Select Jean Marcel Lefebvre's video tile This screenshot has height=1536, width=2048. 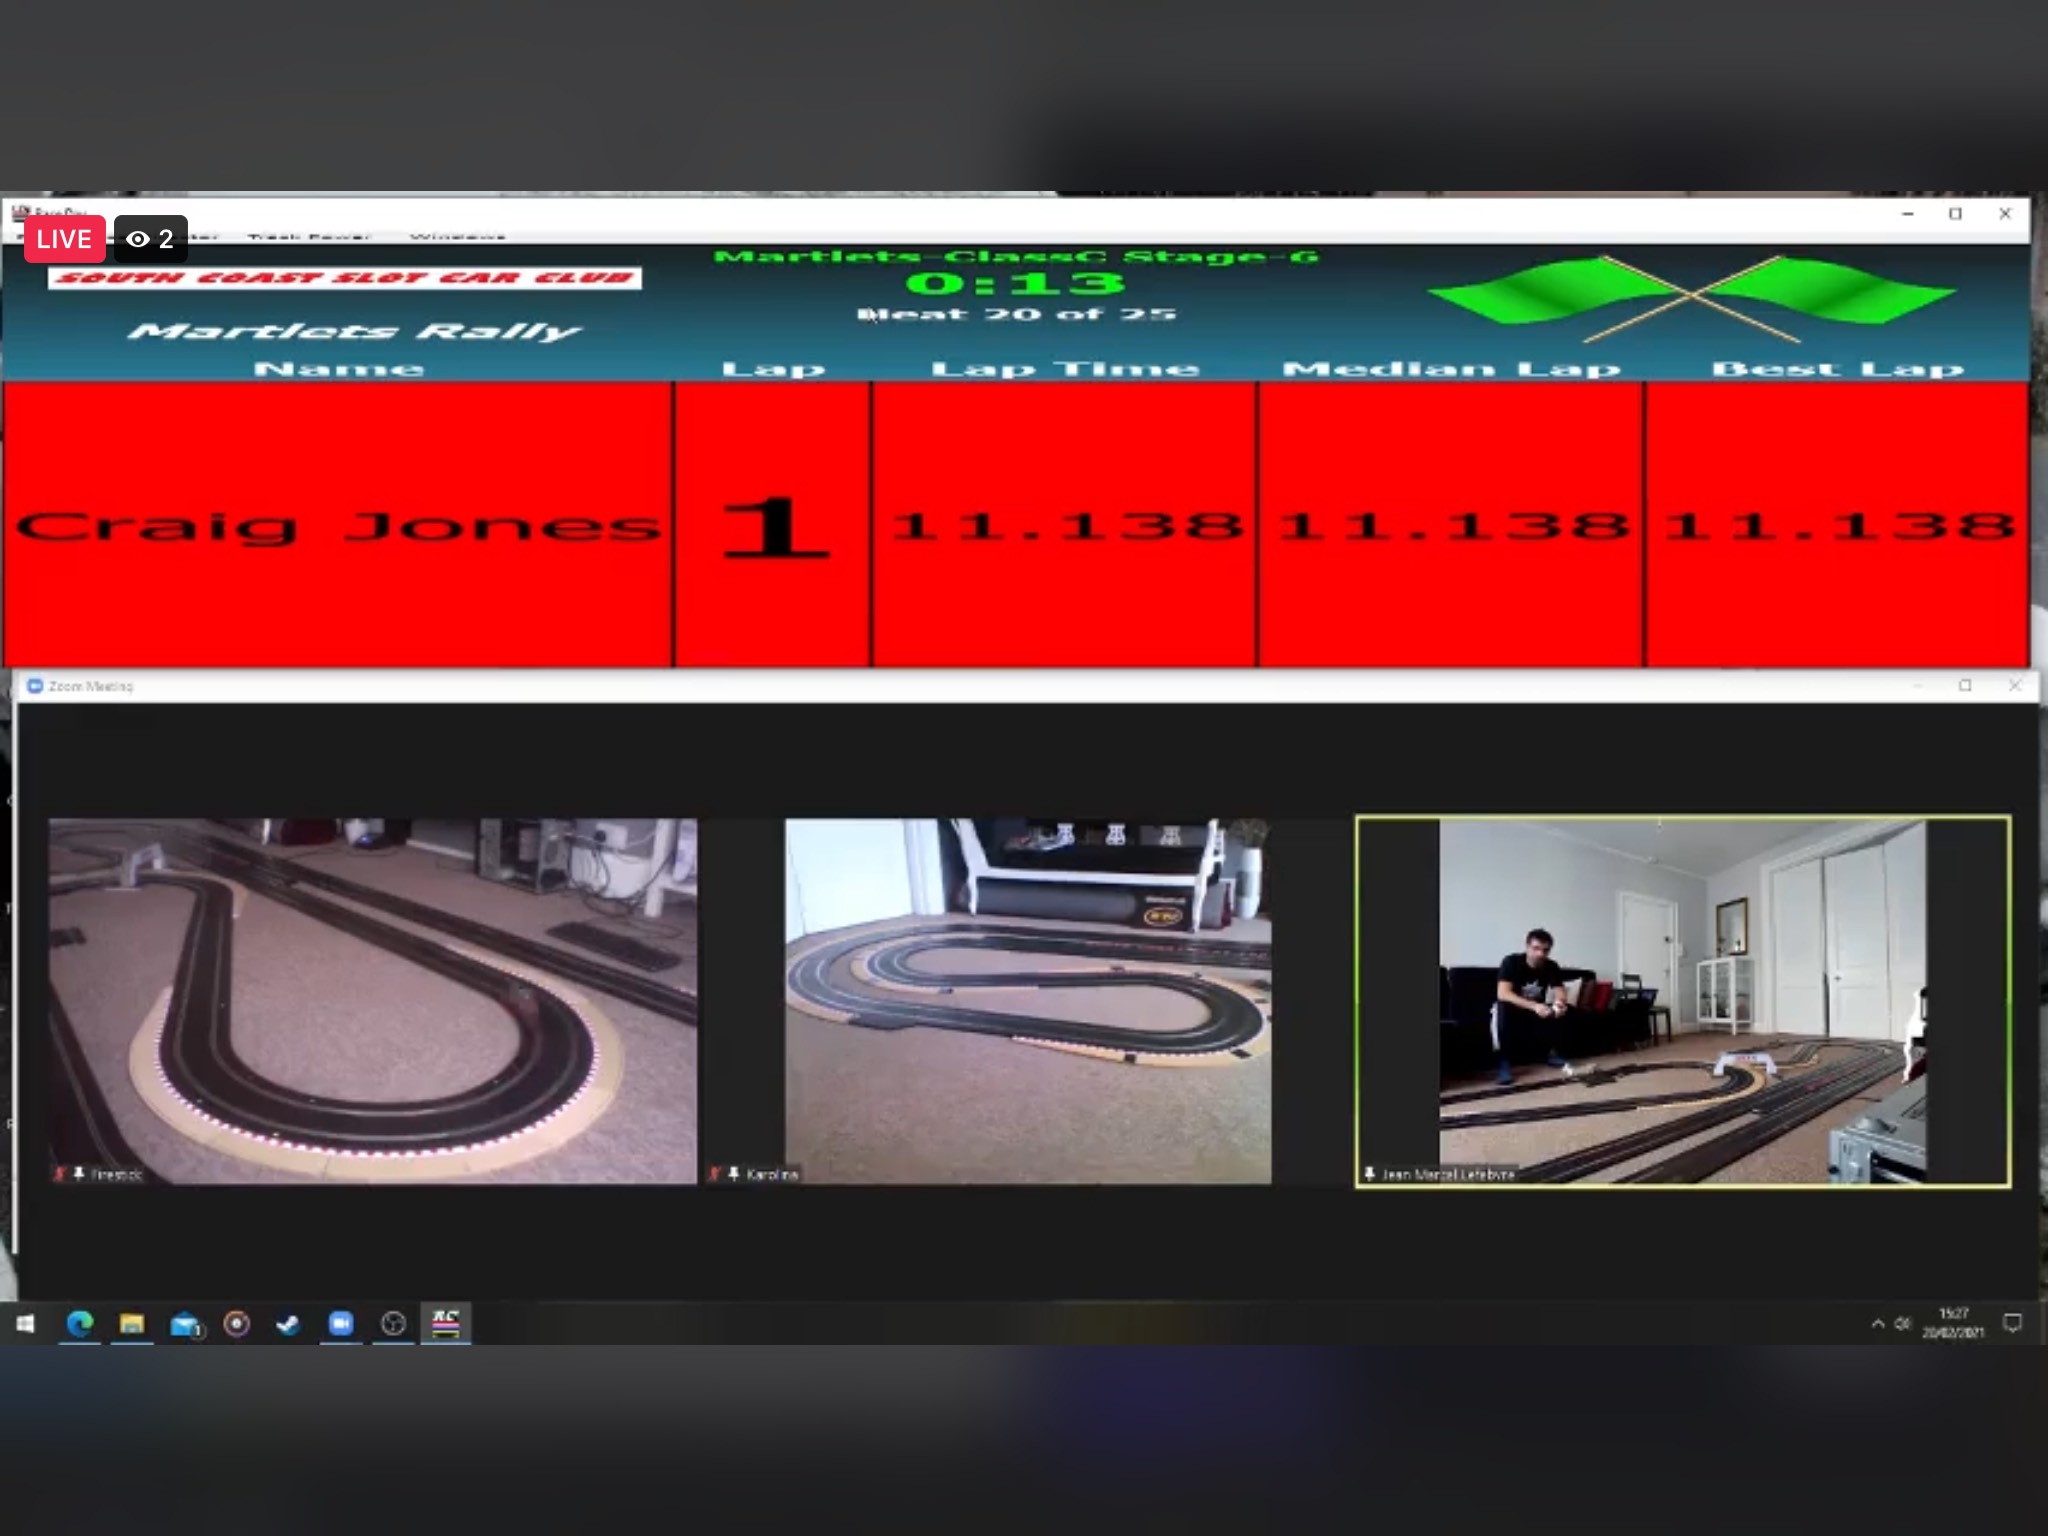coord(1682,1001)
